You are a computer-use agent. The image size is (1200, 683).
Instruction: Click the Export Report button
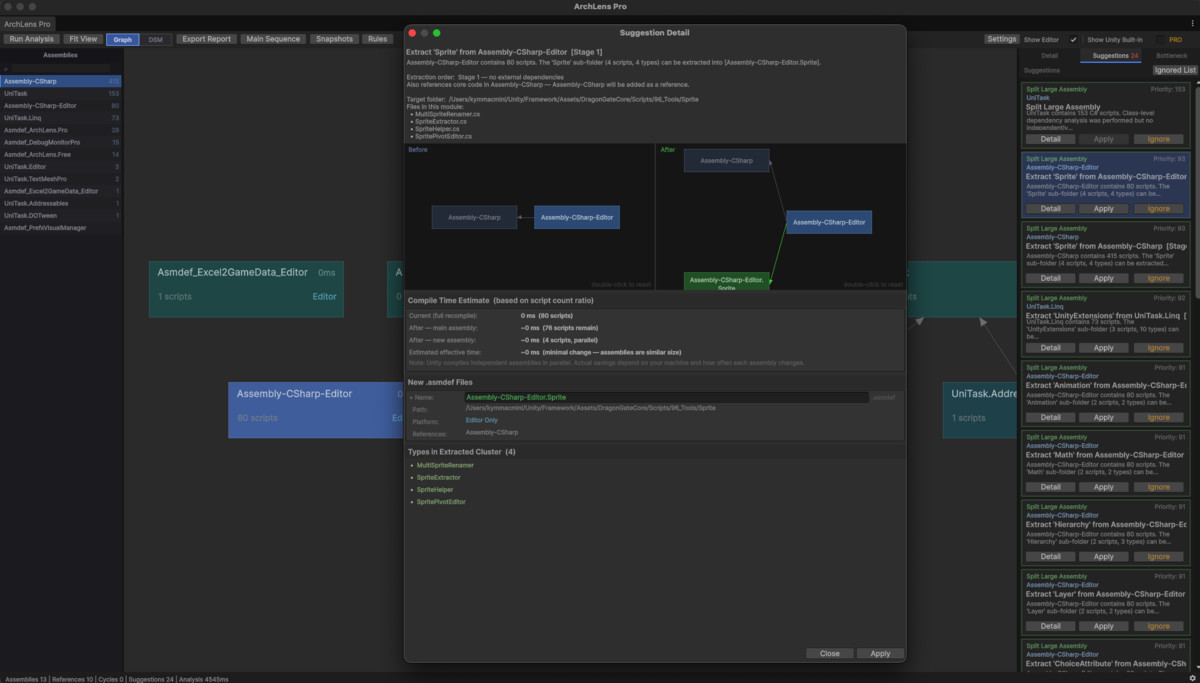click(x=207, y=39)
